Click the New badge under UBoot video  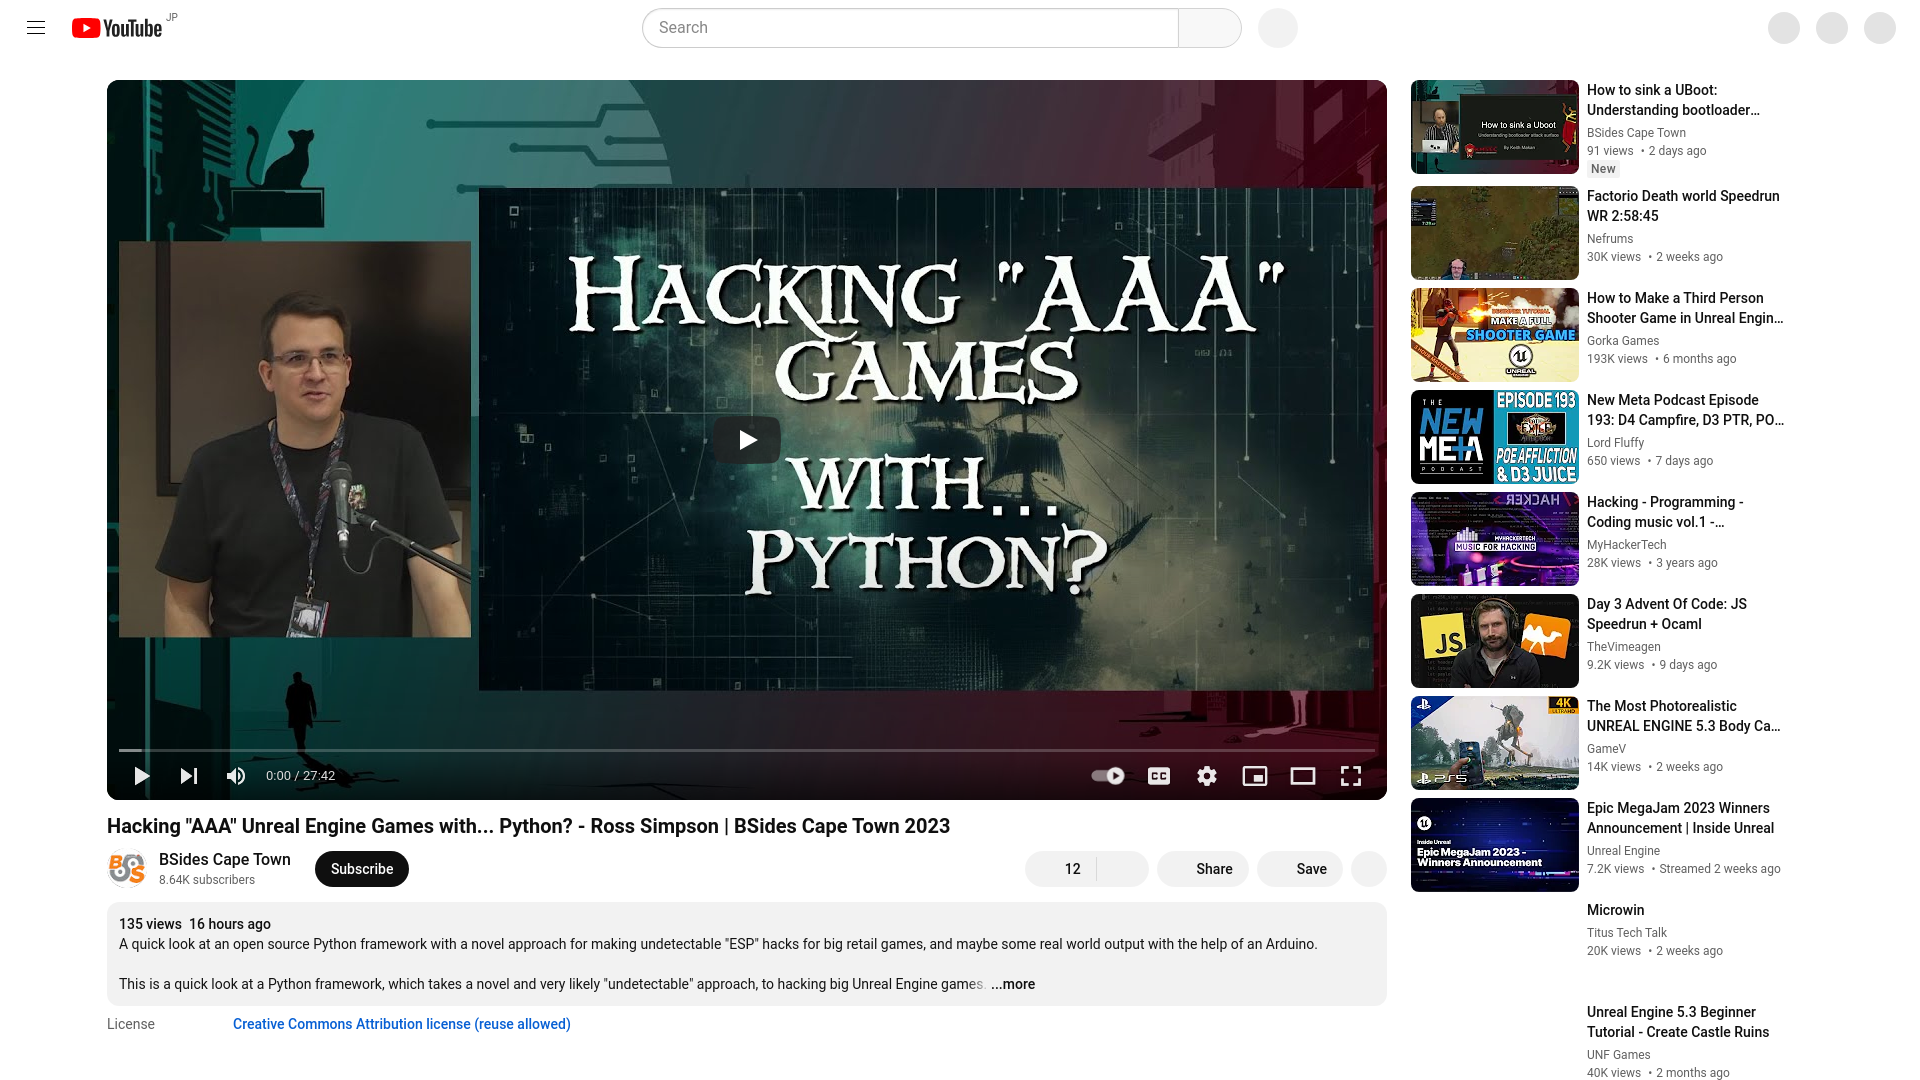[x=1603, y=169]
